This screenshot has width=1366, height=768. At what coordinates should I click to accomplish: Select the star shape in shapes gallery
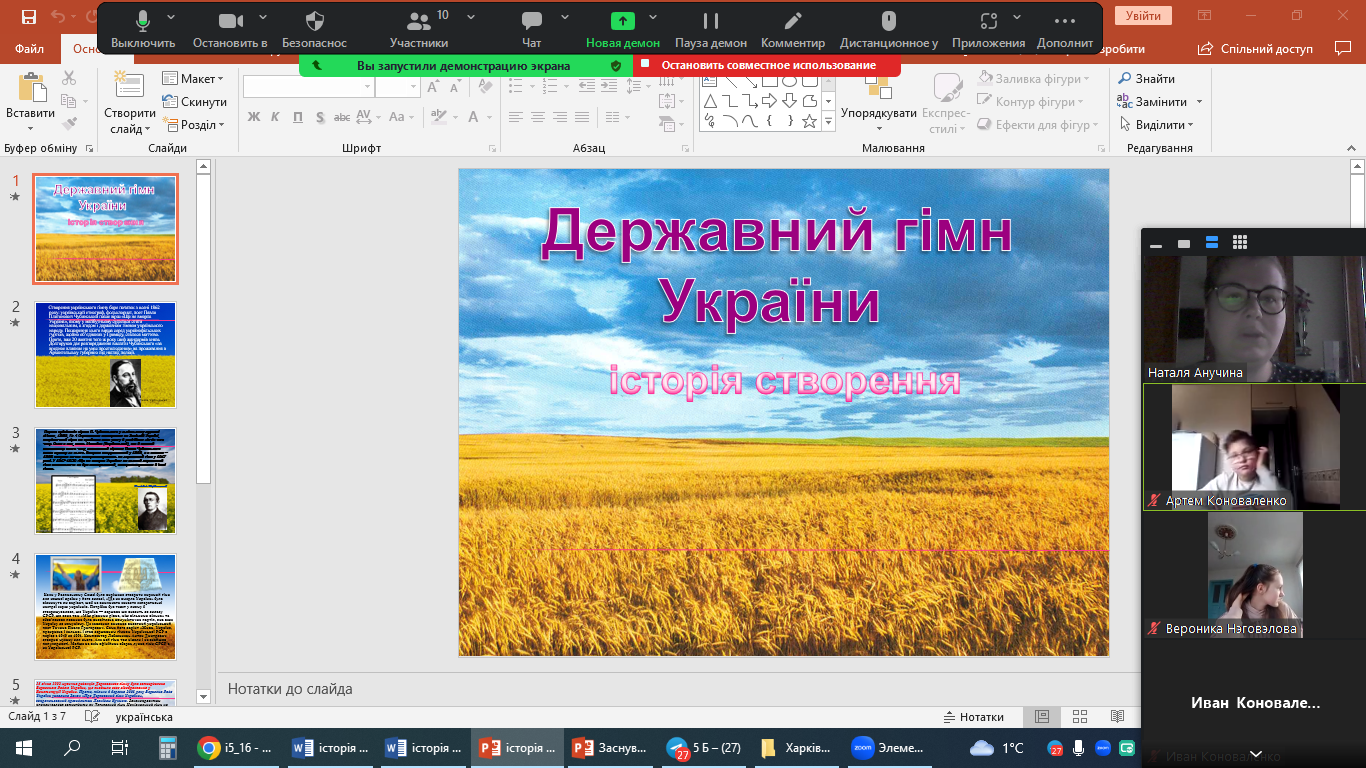point(810,121)
